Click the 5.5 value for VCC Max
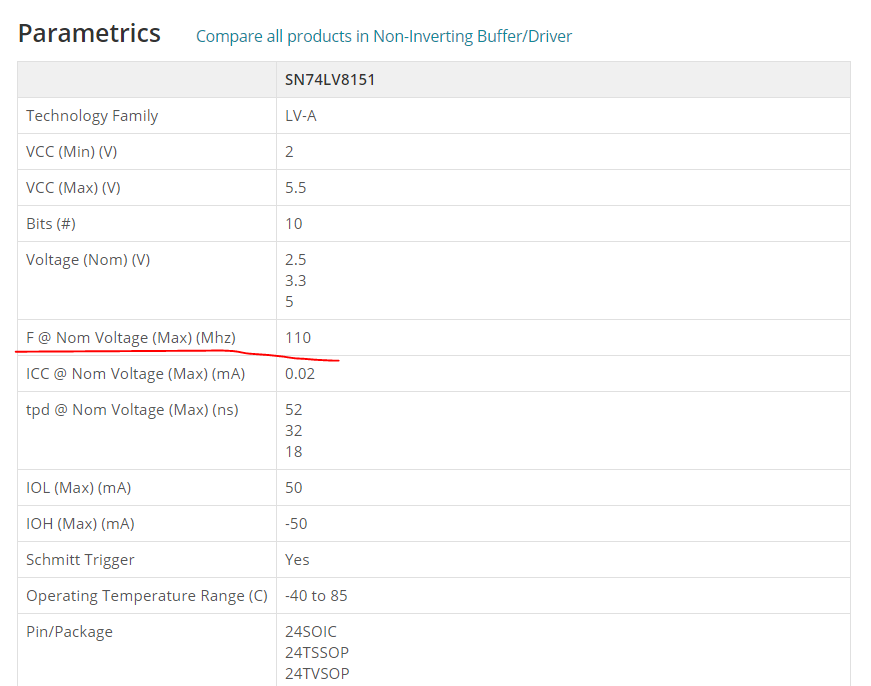Viewport: 871px width, 686px height. pyautogui.click(x=296, y=188)
